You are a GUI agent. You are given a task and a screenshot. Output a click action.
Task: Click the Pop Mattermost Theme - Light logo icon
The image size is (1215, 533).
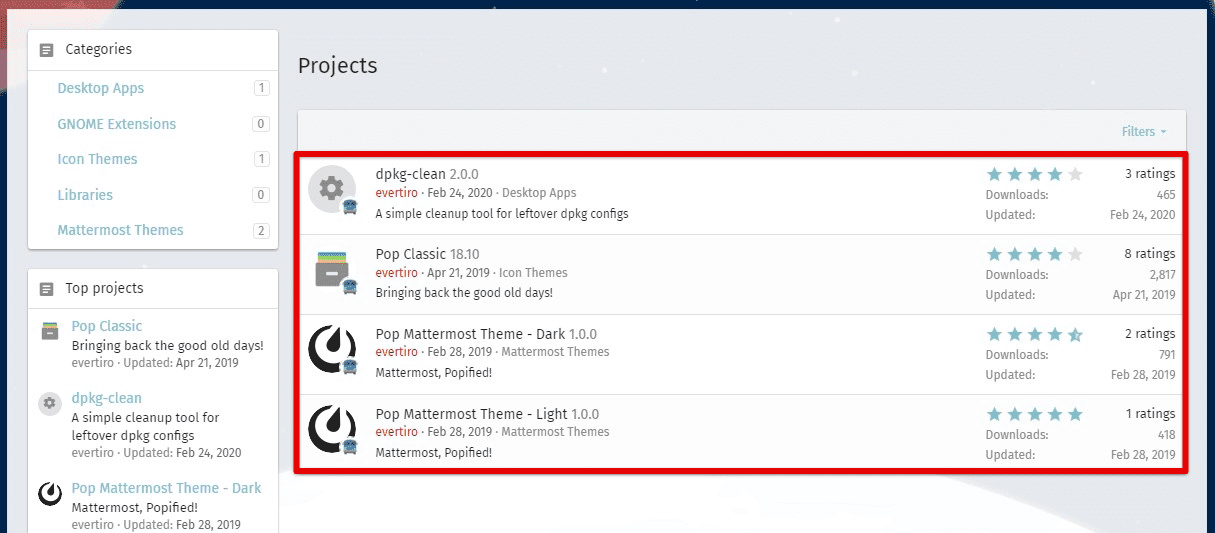[x=331, y=429]
